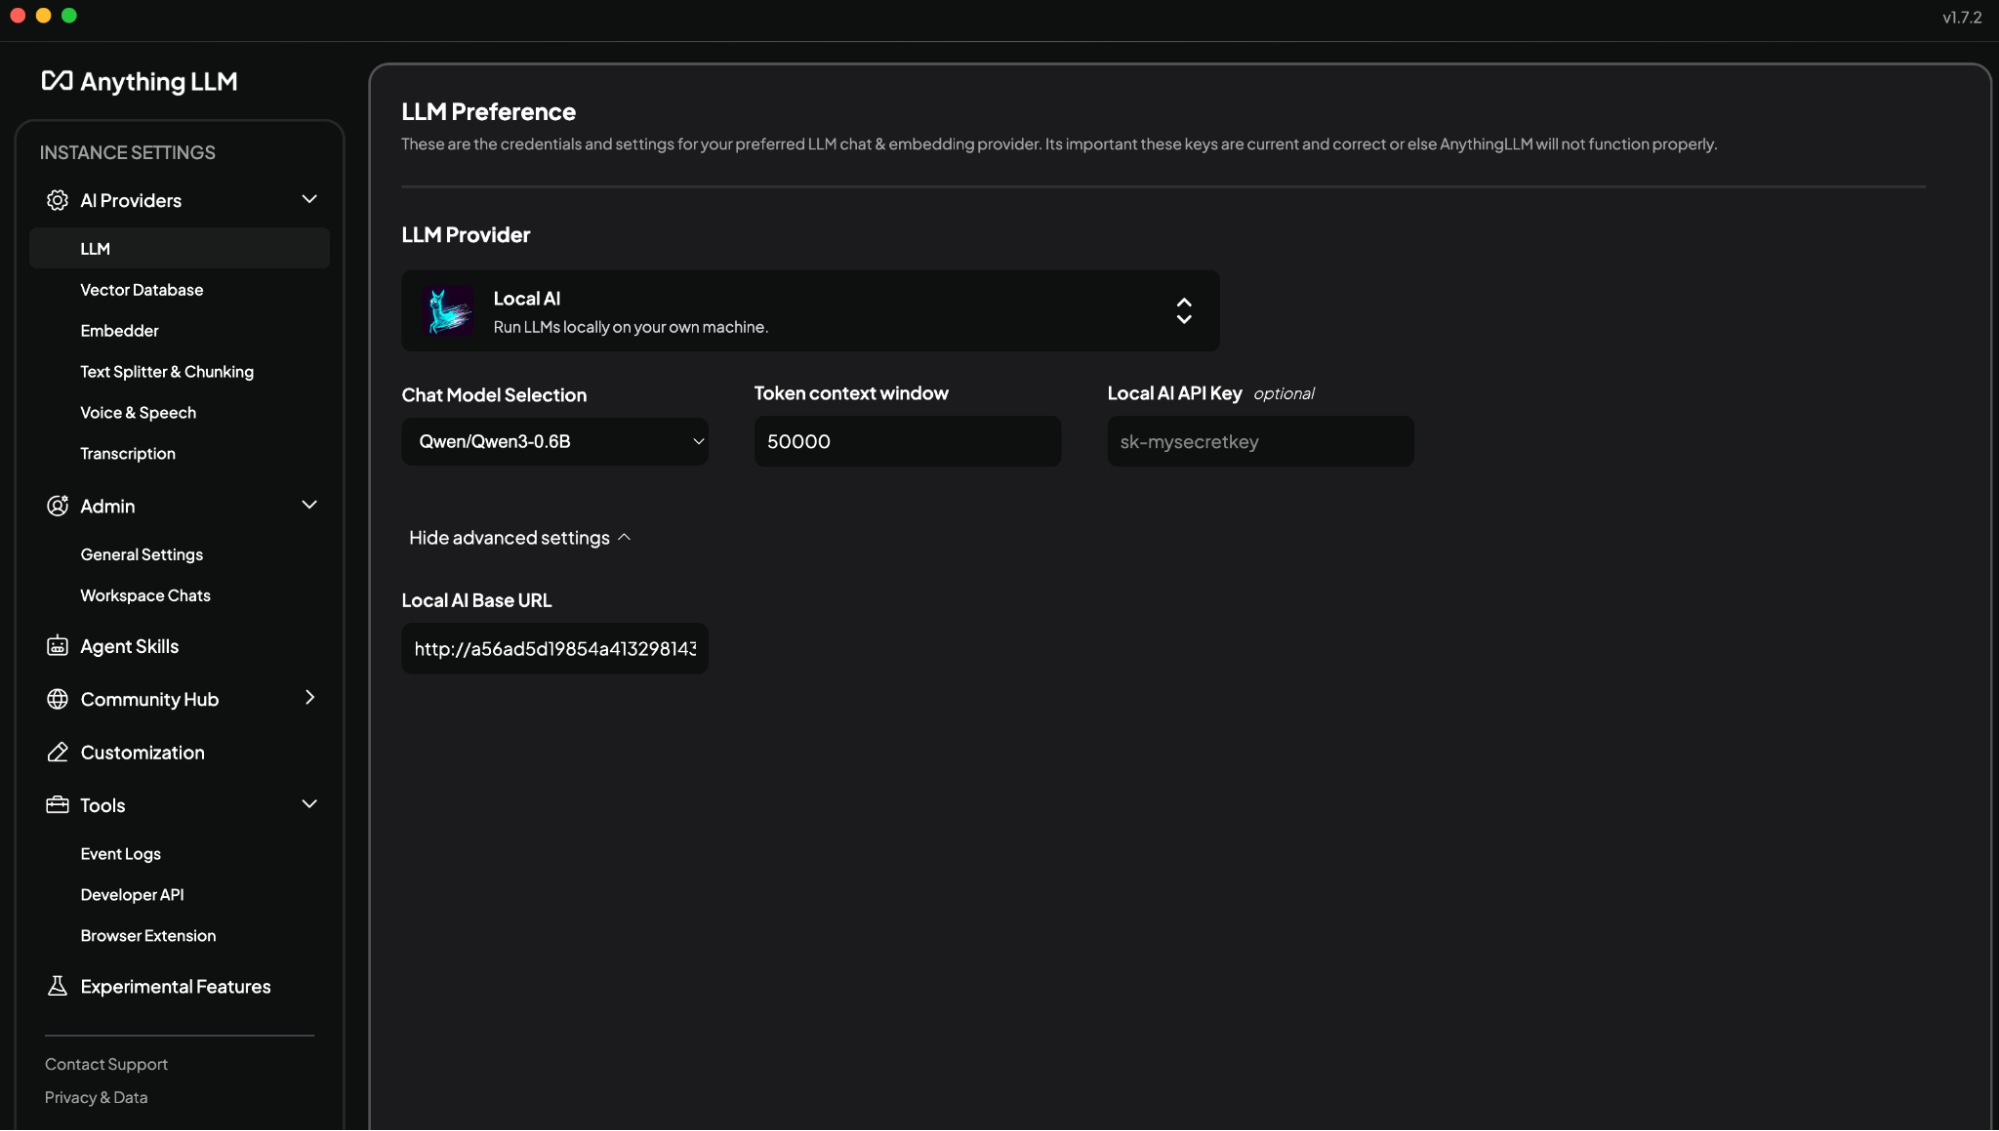Click the Chat Model Selection label
1999x1131 pixels.
[x=494, y=395]
